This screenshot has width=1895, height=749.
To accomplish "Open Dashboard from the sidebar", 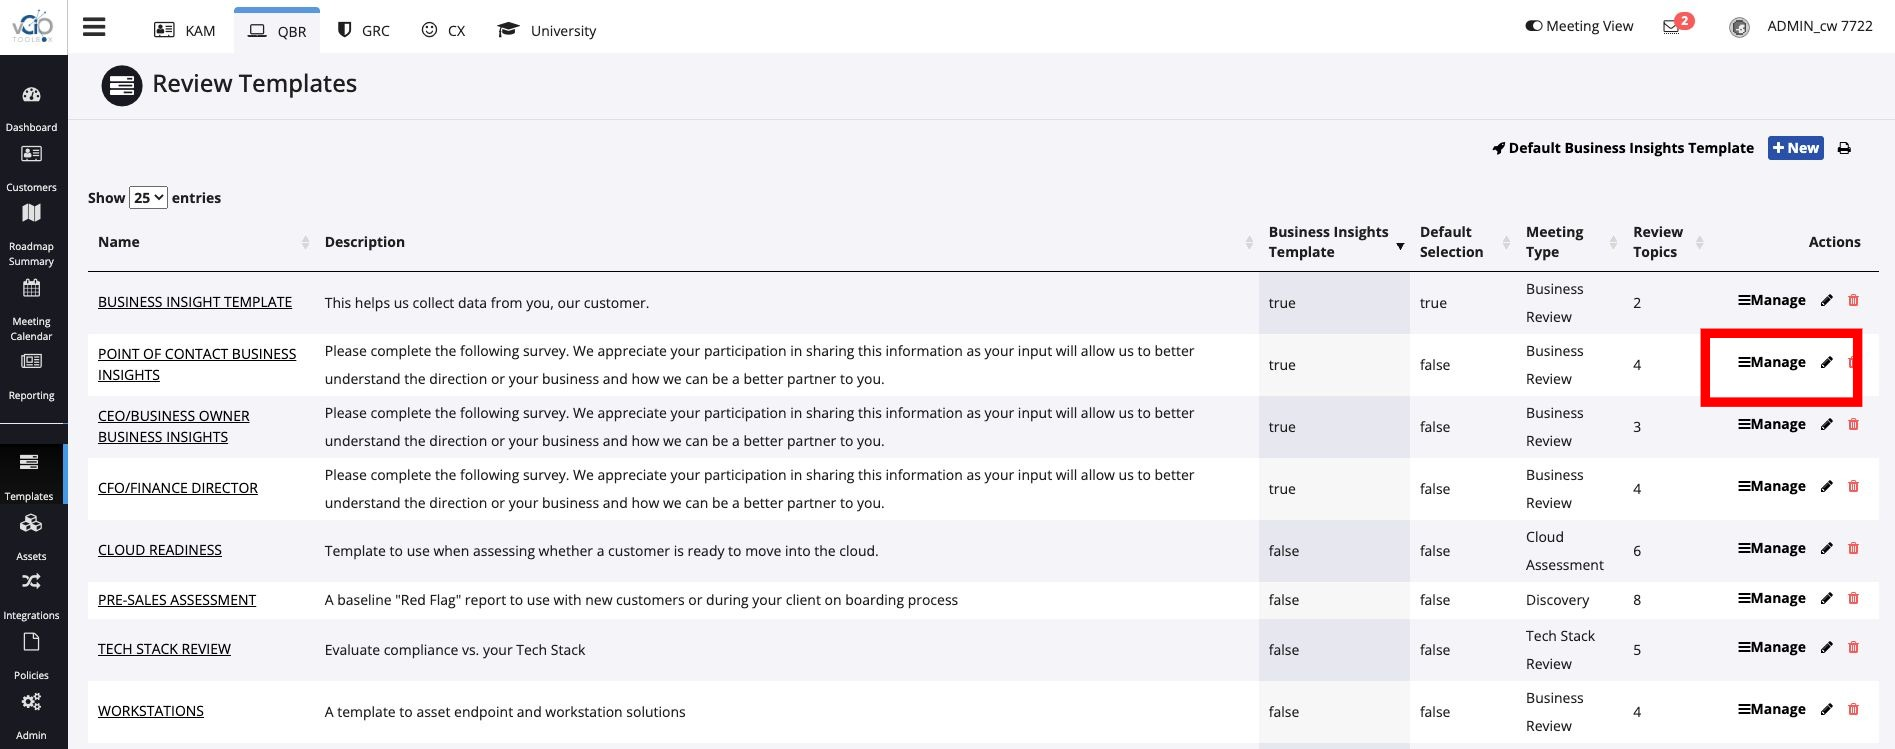I will [31, 107].
